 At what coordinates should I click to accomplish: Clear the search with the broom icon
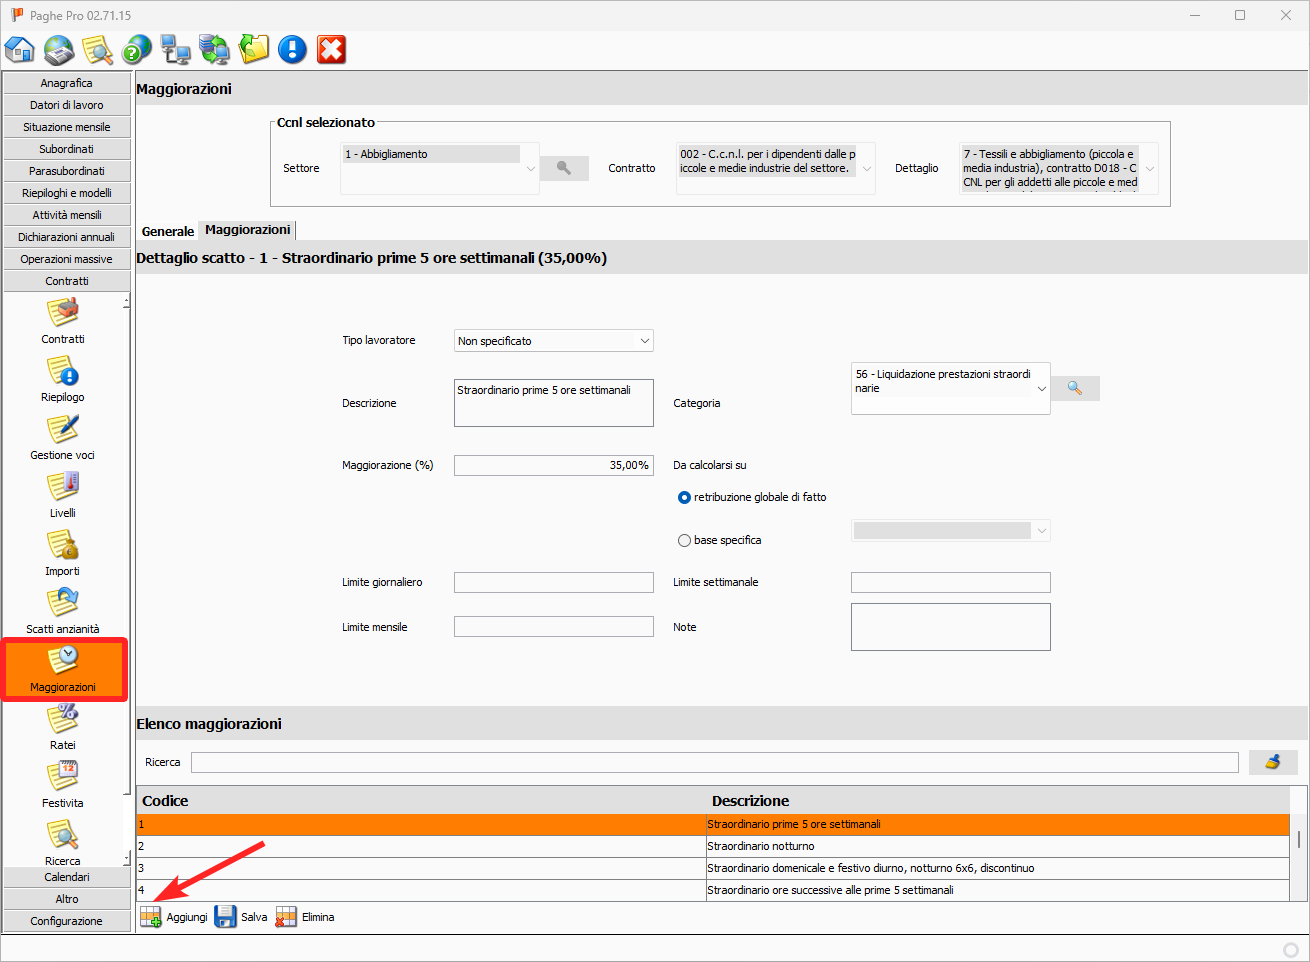(x=1272, y=762)
